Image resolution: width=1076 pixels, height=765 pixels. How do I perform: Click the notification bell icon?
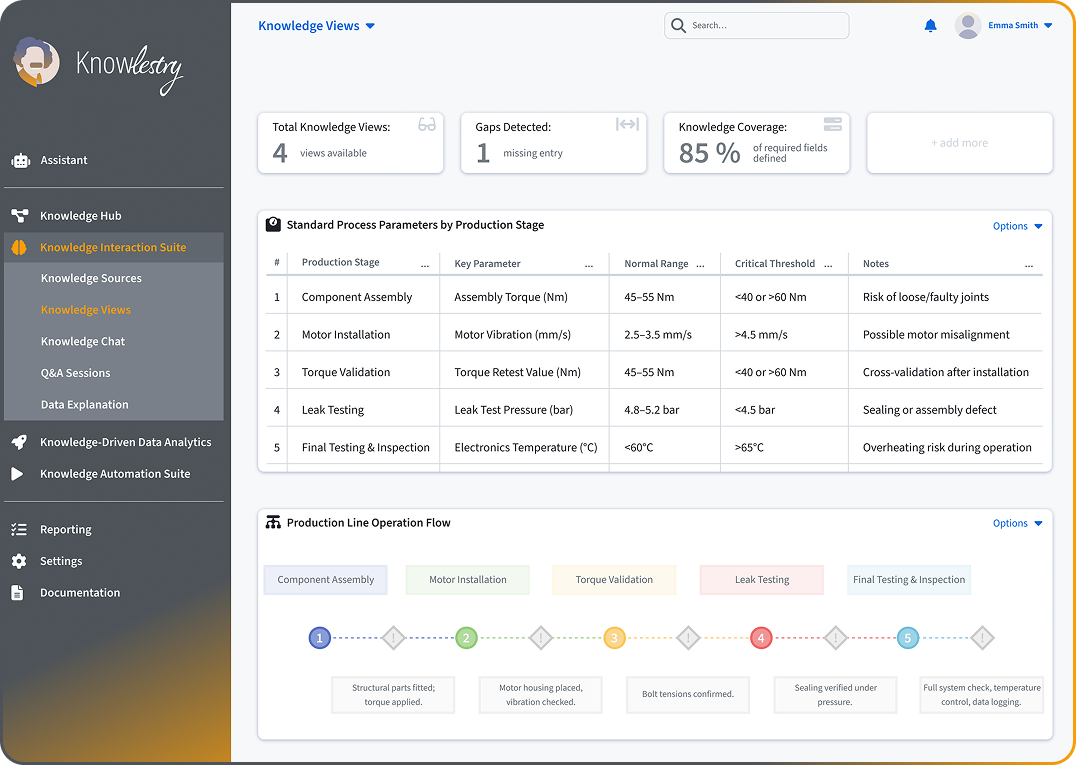point(930,26)
